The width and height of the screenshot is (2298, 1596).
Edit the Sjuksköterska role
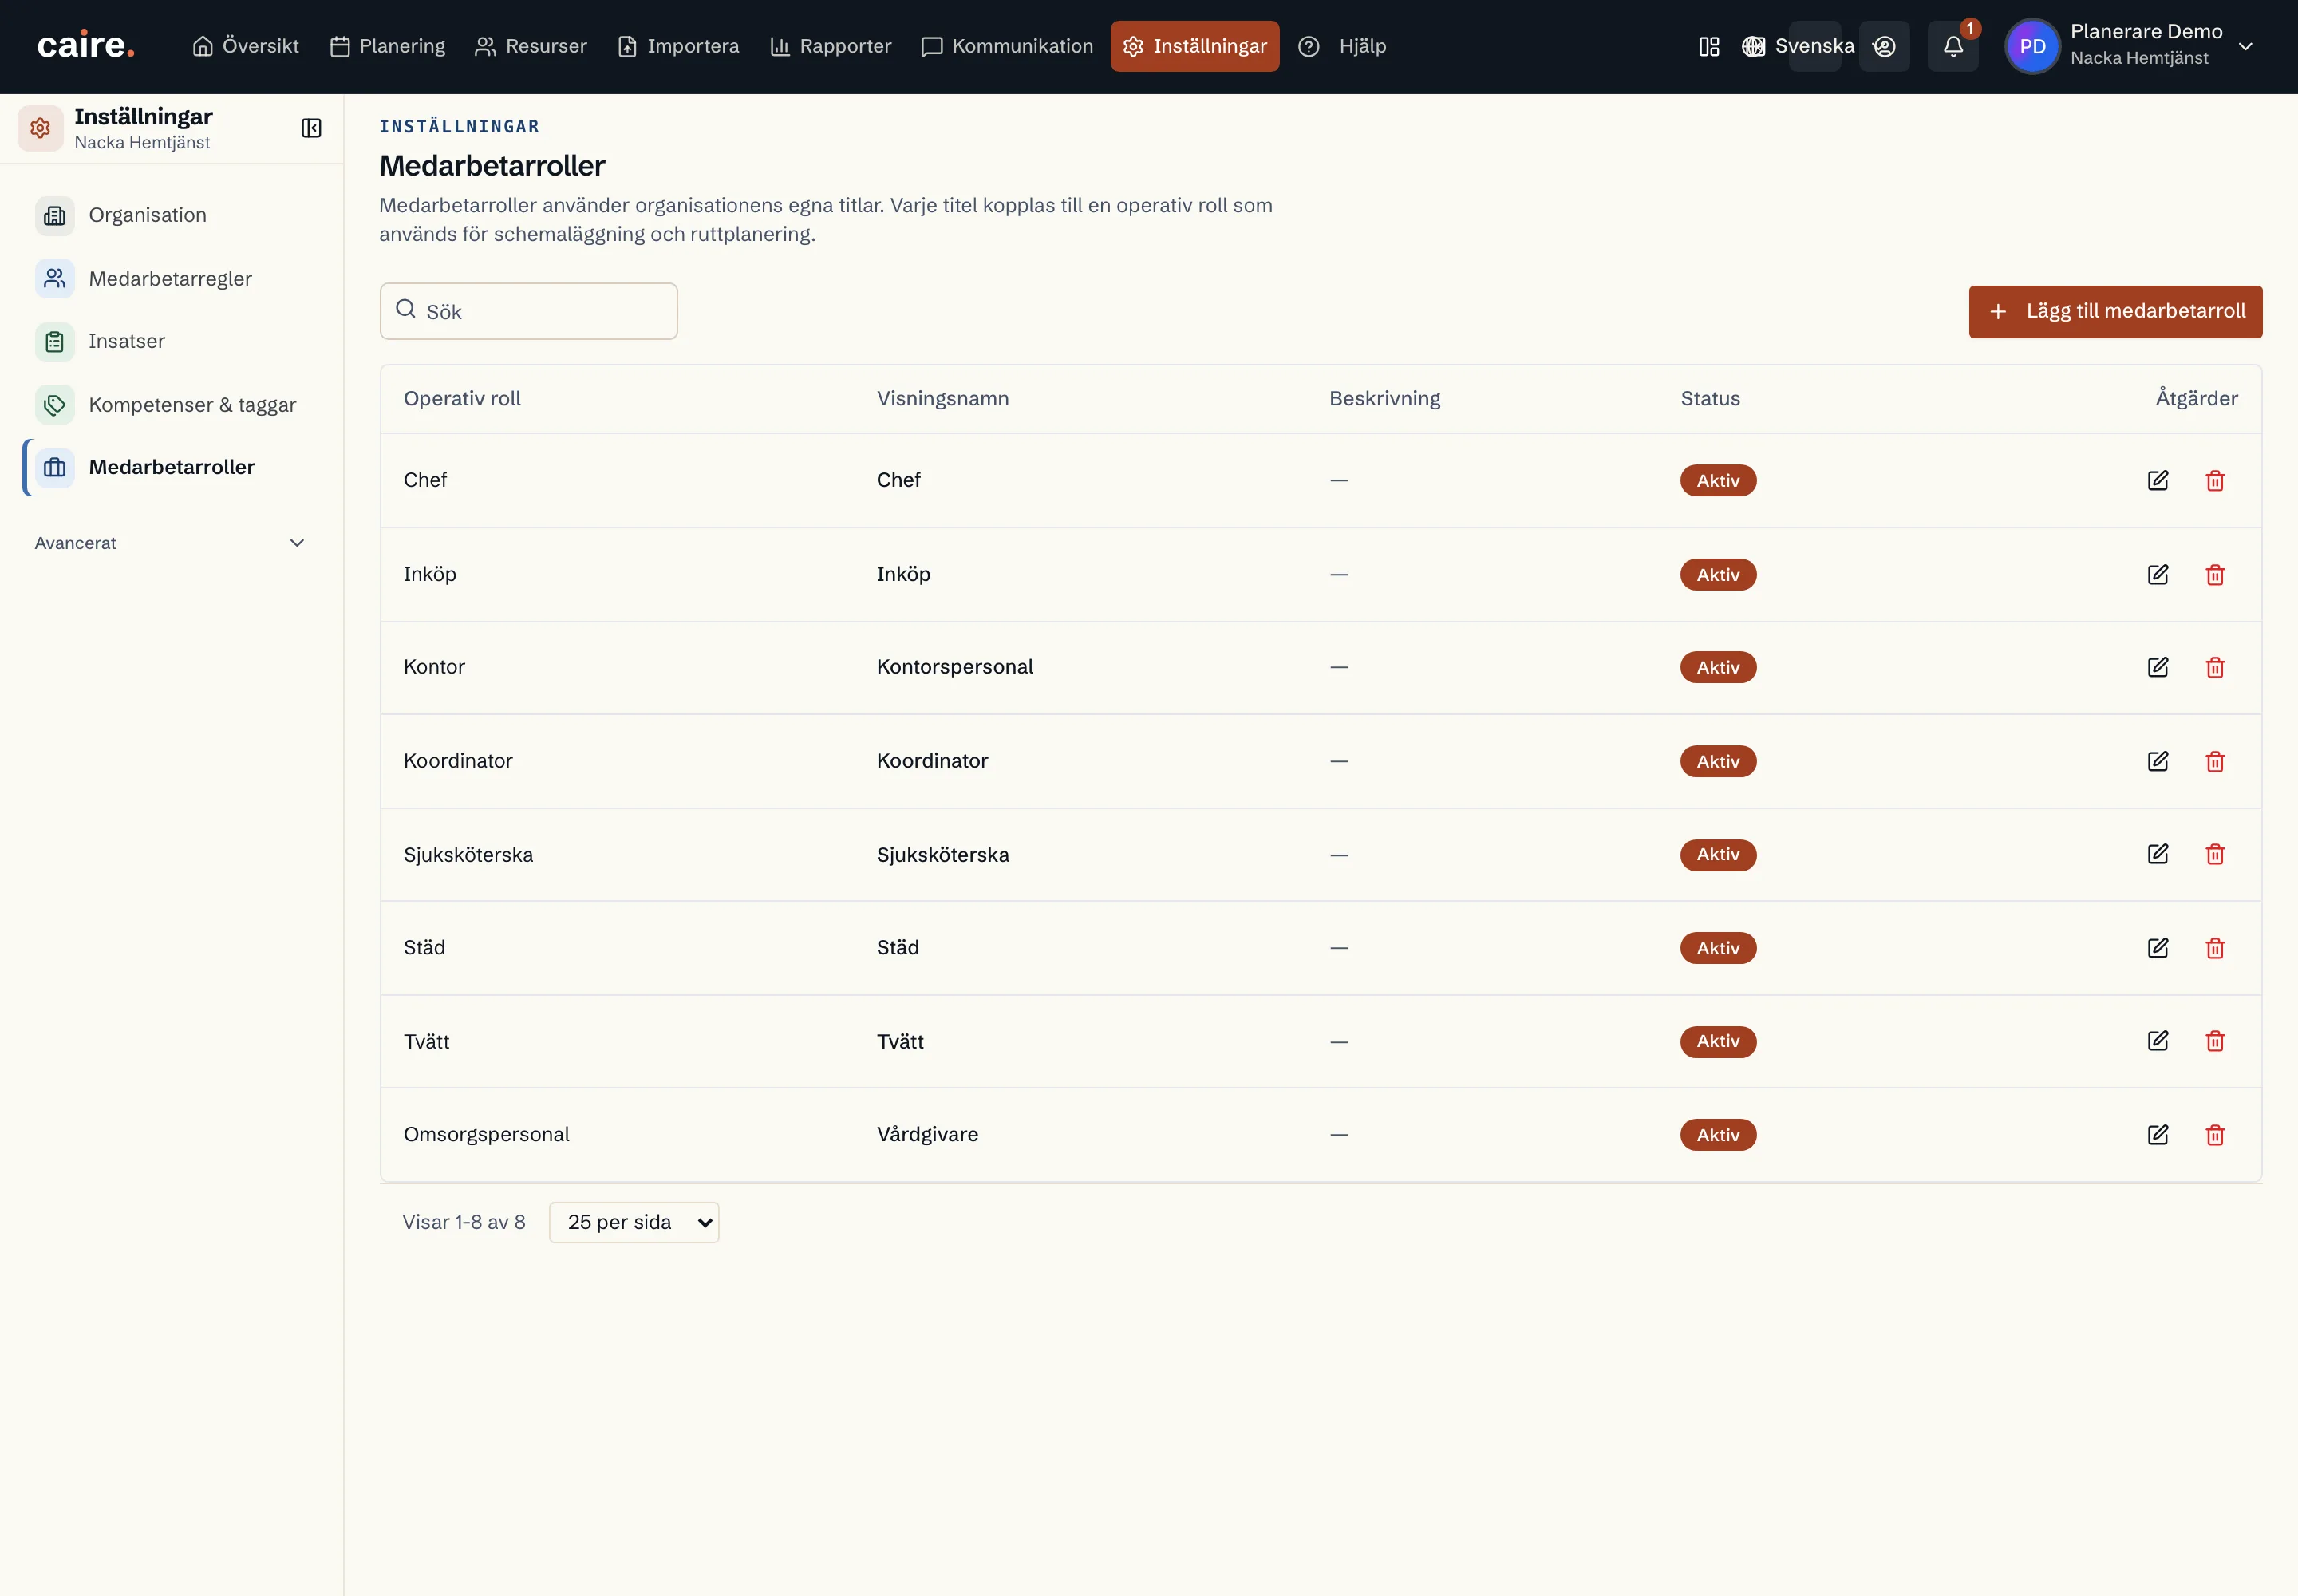2157,854
